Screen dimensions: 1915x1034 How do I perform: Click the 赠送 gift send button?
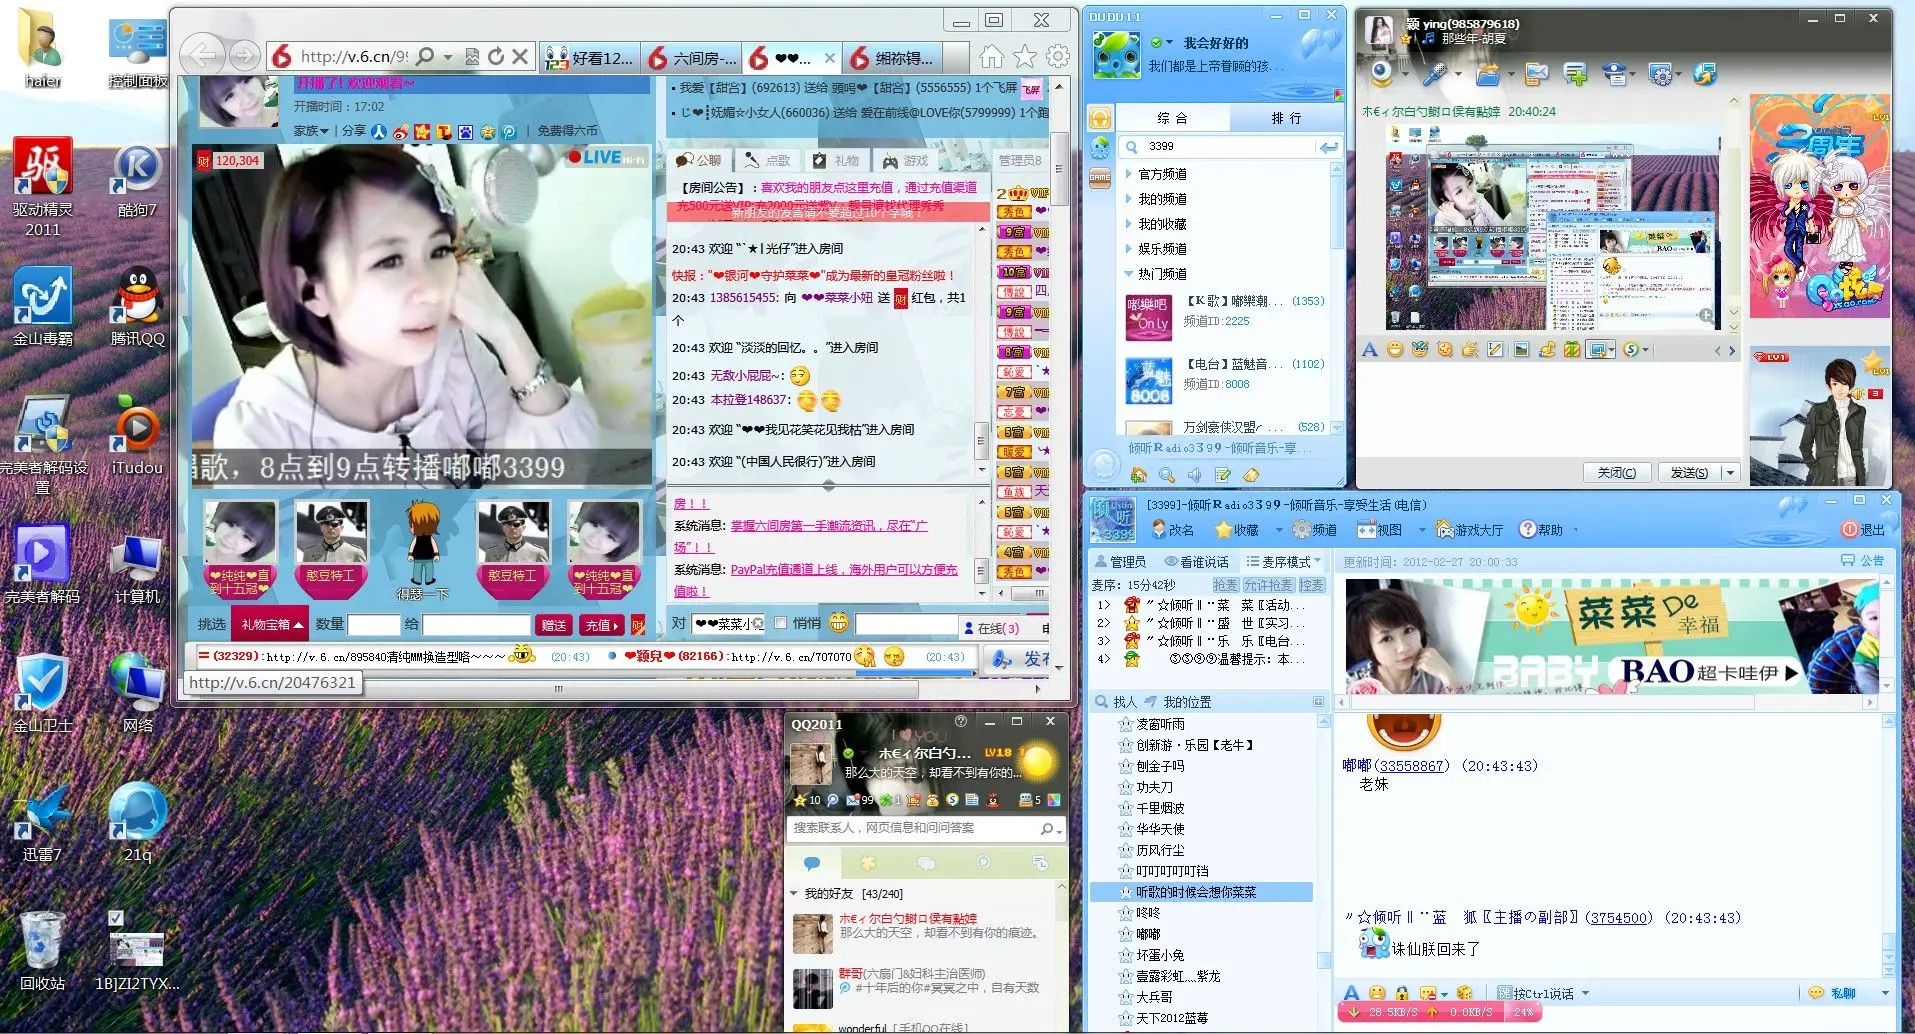(553, 625)
